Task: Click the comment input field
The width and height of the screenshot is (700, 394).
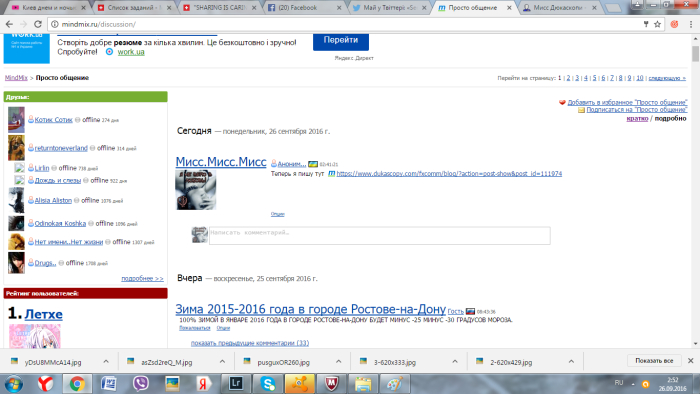Action: pyautogui.click(x=379, y=236)
